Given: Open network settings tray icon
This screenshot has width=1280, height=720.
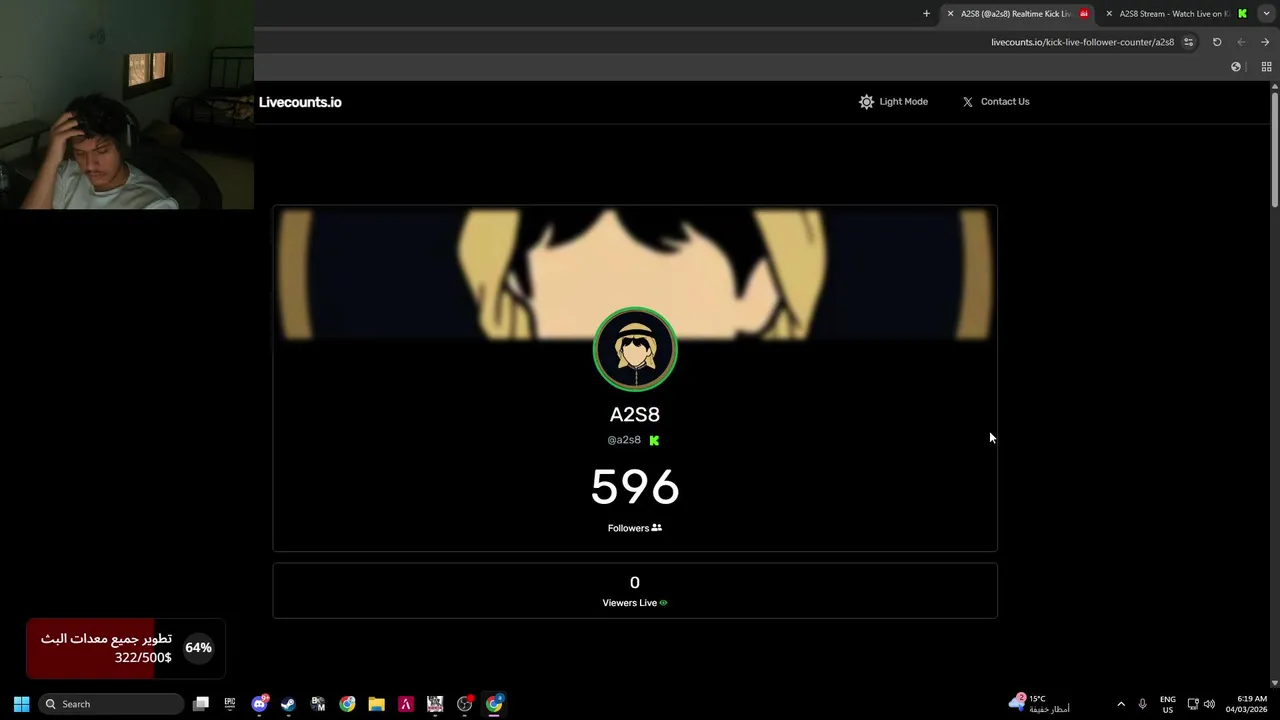Looking at the screenshot, I should click(x=1193, y=704).
